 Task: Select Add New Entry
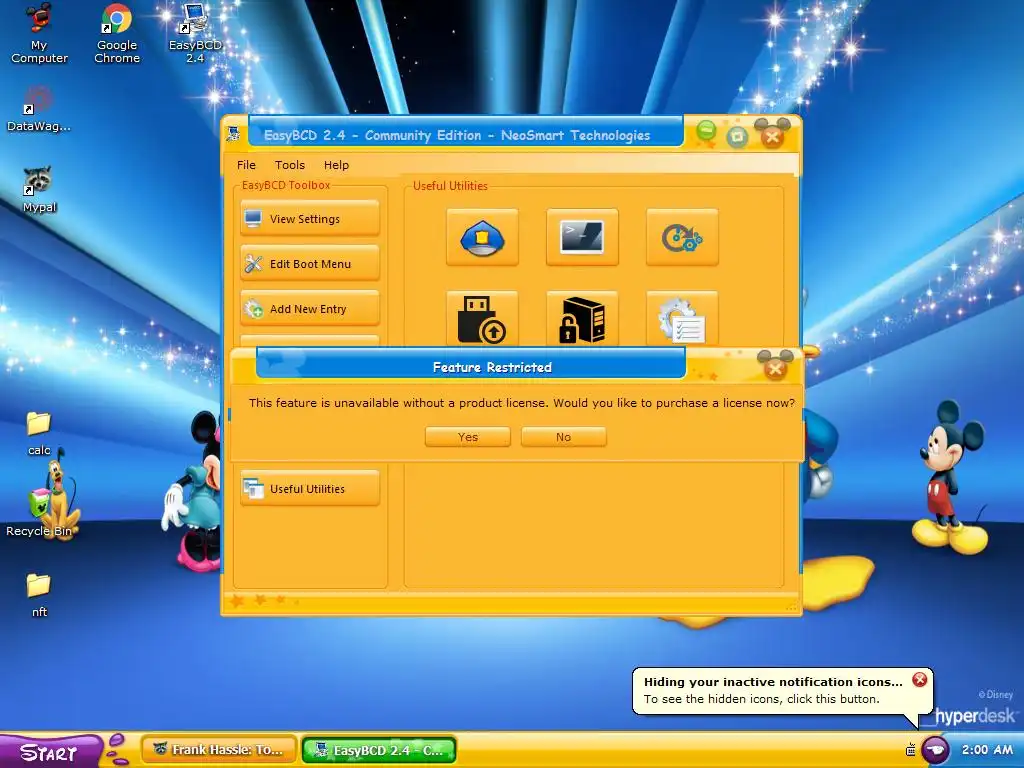click(310, 309)
